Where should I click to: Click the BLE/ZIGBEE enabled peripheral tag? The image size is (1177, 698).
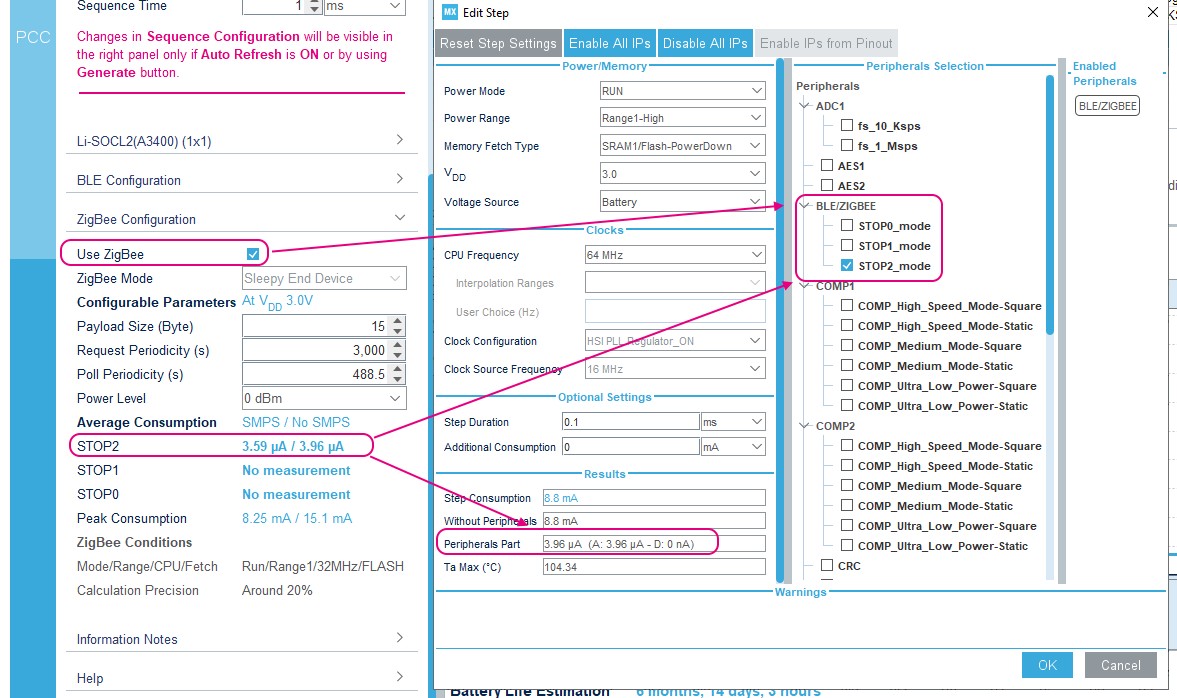tap(1107, 106)
